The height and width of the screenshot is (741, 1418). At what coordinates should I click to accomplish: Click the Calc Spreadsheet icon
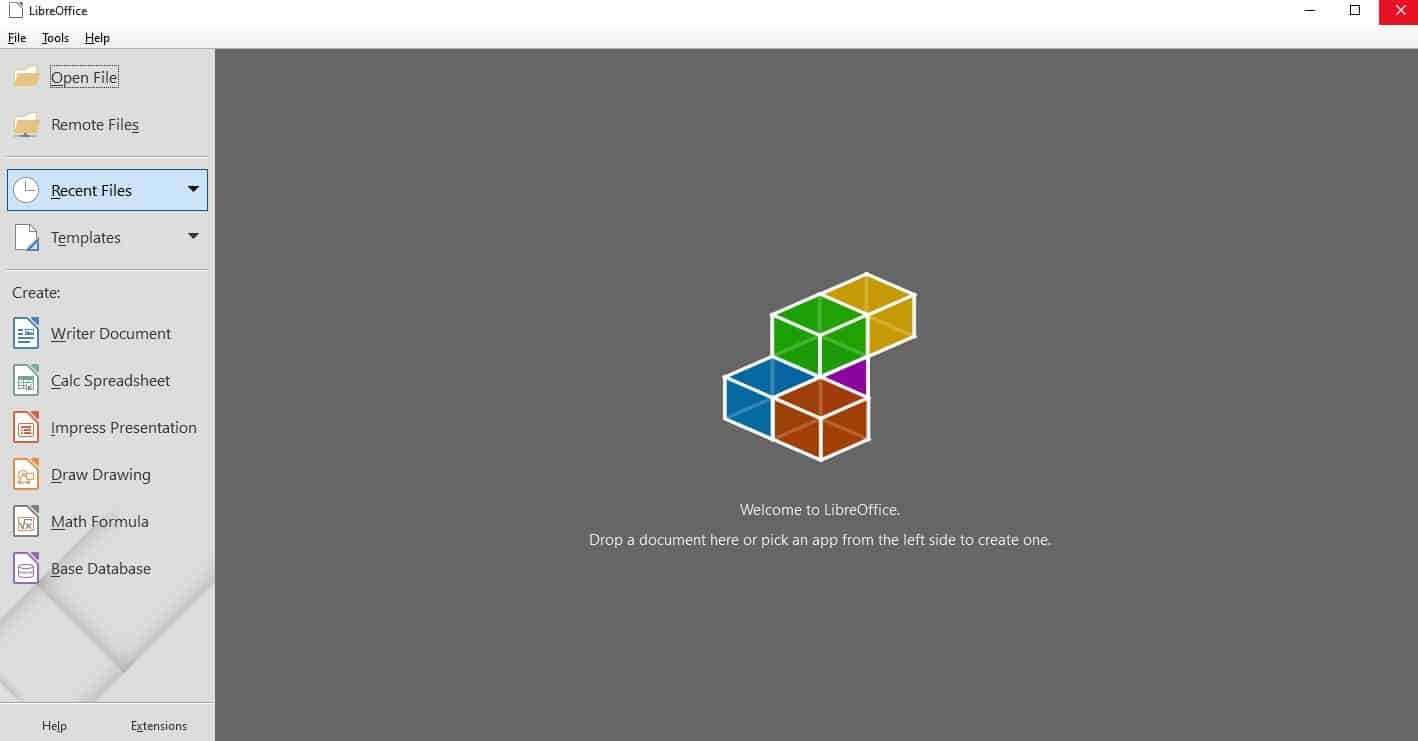pos(26,380)
